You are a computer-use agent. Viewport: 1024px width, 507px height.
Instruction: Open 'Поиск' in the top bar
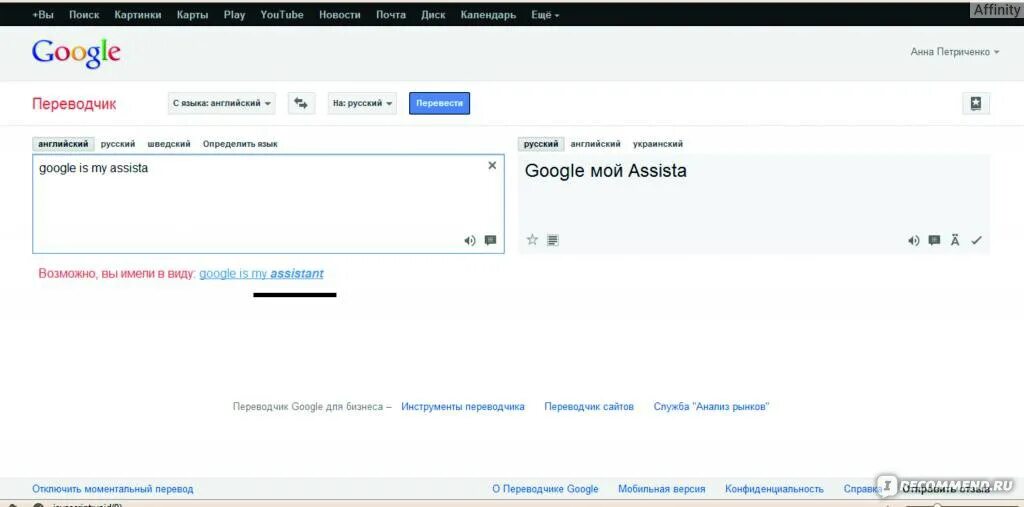point(84,14)
